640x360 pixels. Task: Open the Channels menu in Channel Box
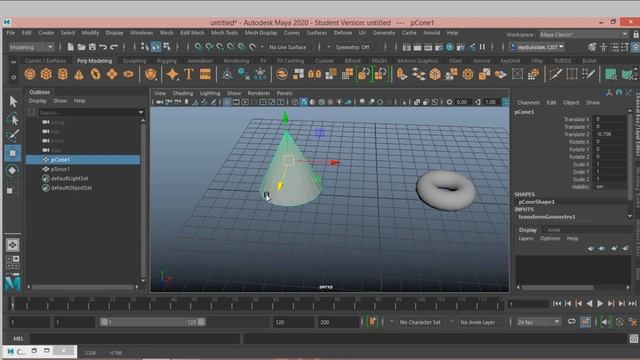528,102
